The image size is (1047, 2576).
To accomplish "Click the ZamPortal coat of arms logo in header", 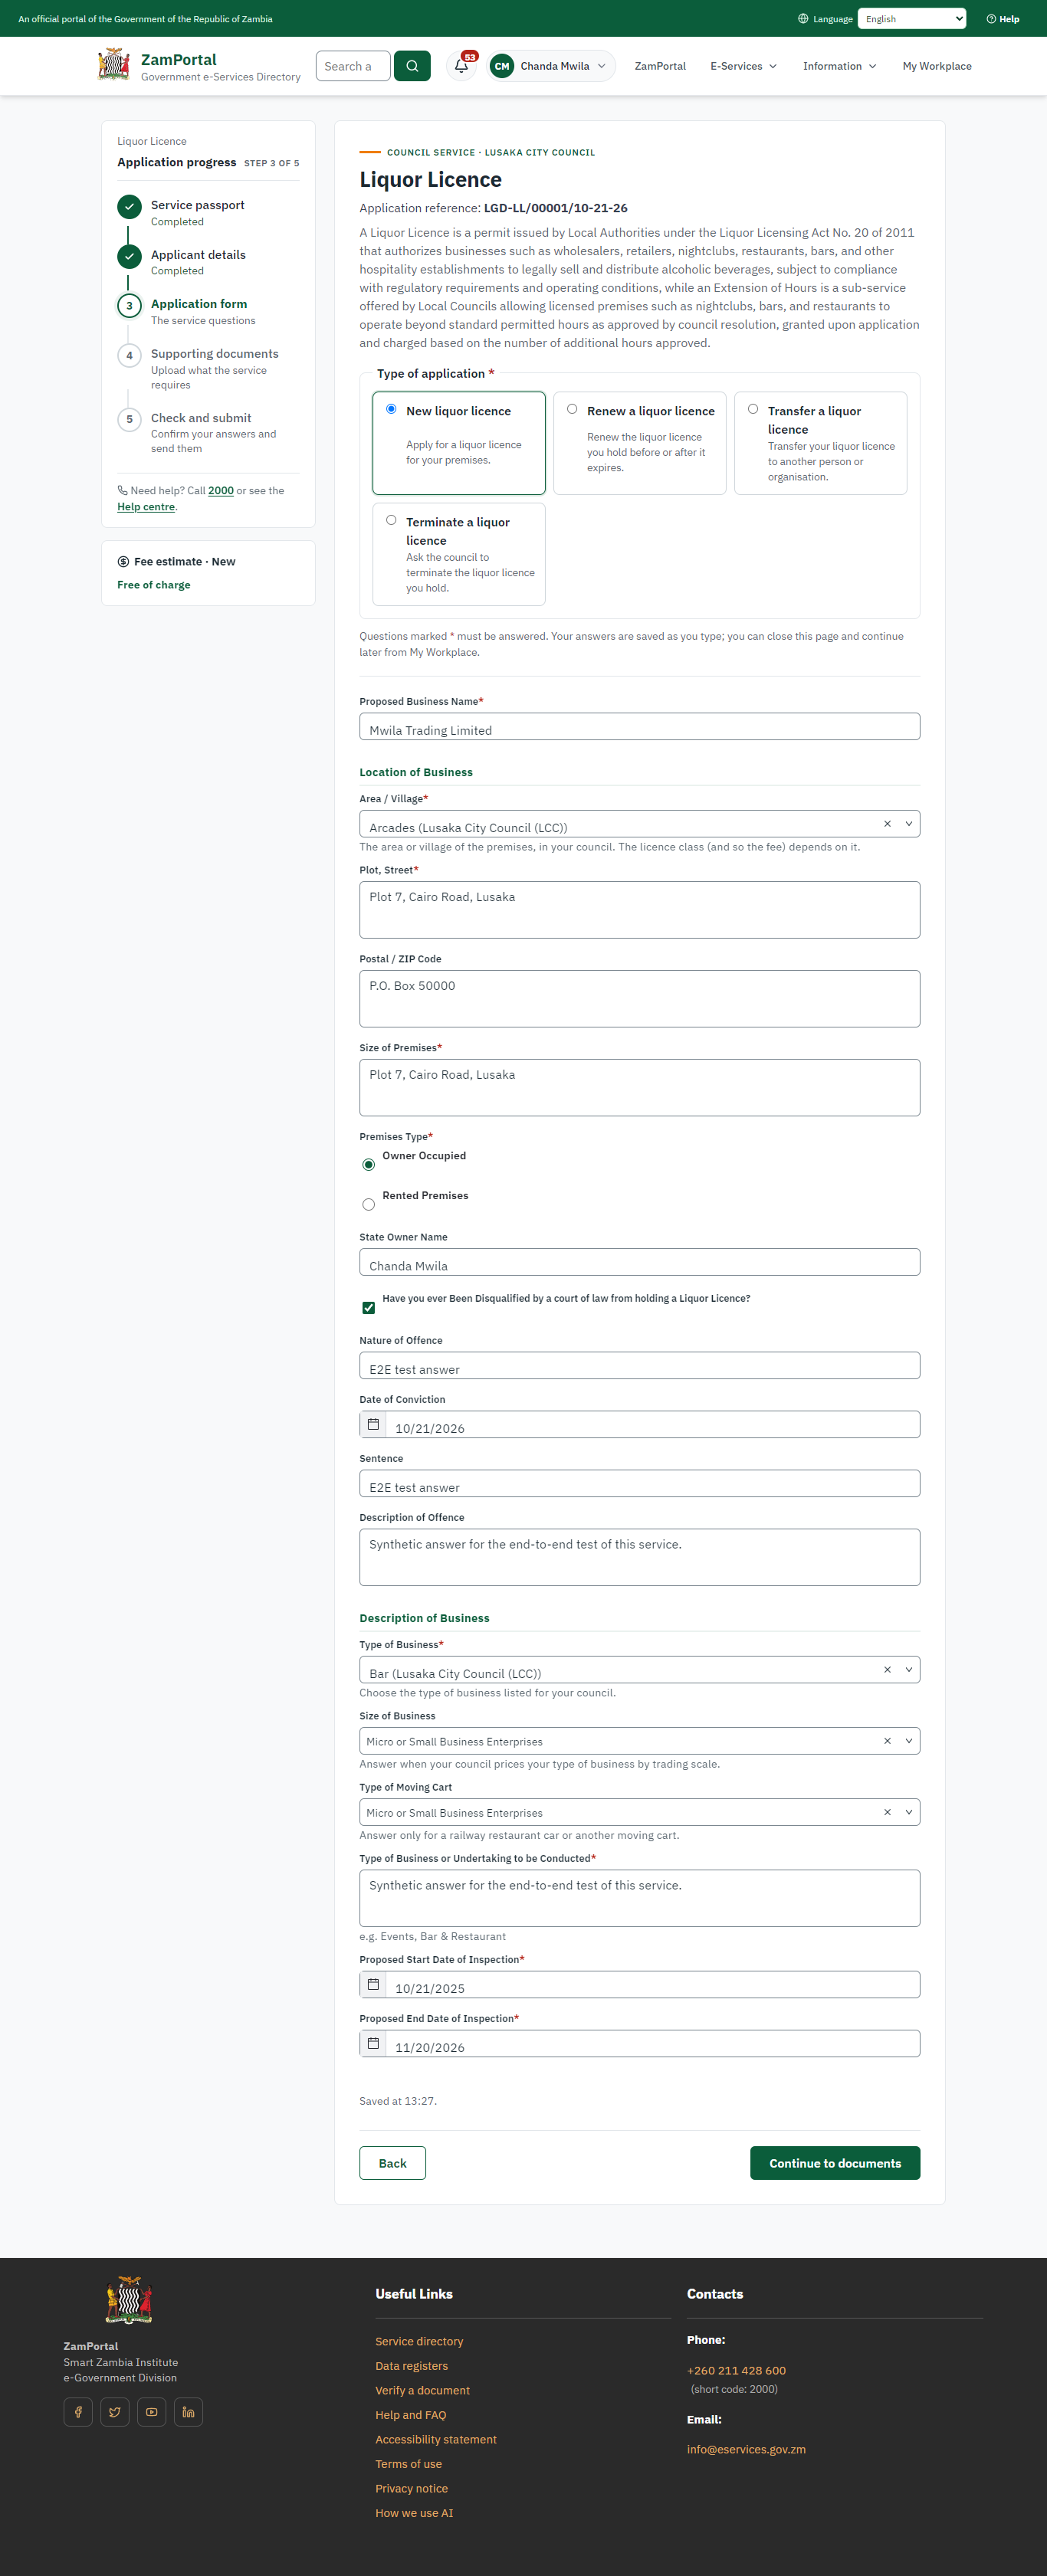I will [x=114, y=65].
